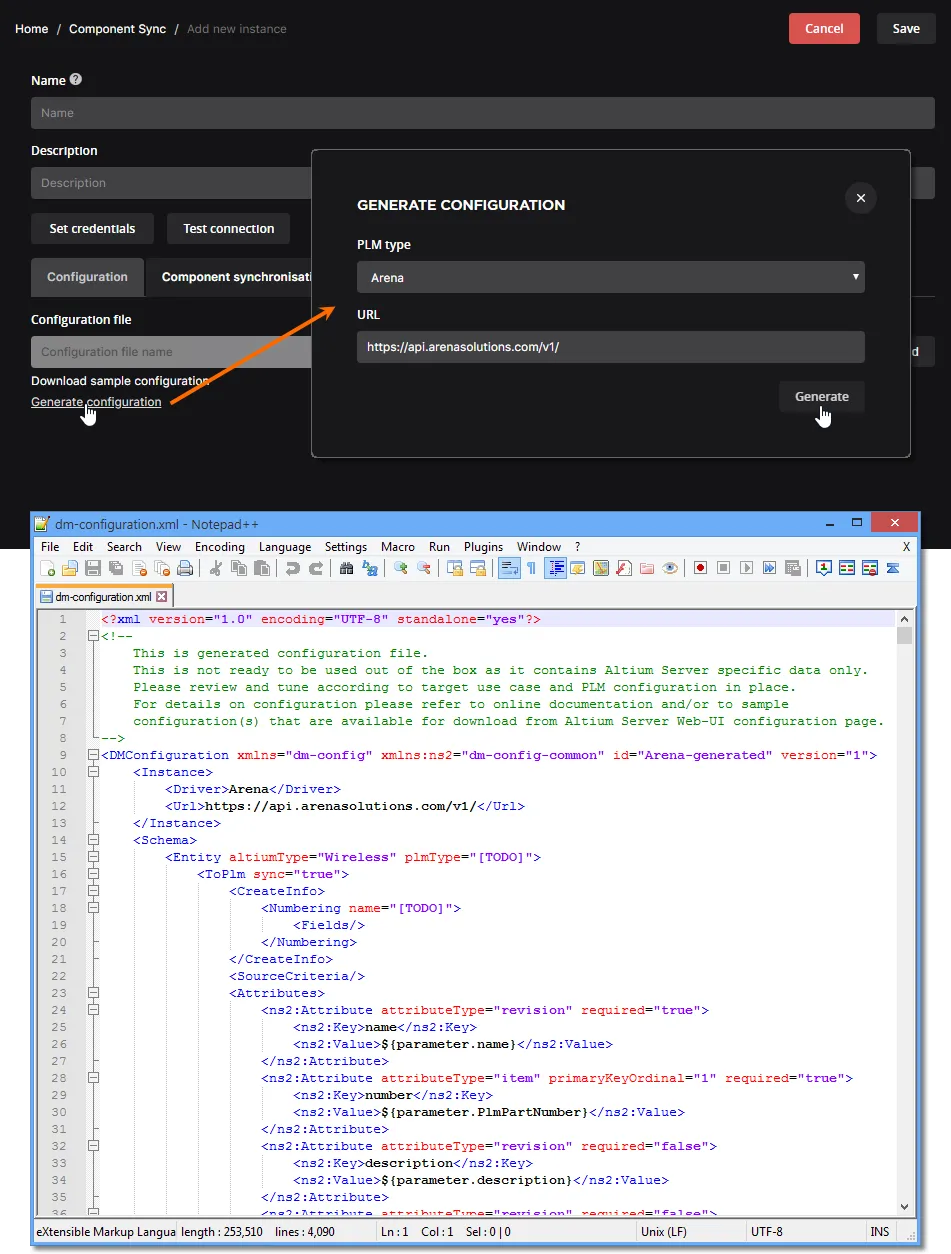Click Zoom Out icon in Notepad++ toolbar
This screenshot has height=1254, width=951.
[424, 568]
